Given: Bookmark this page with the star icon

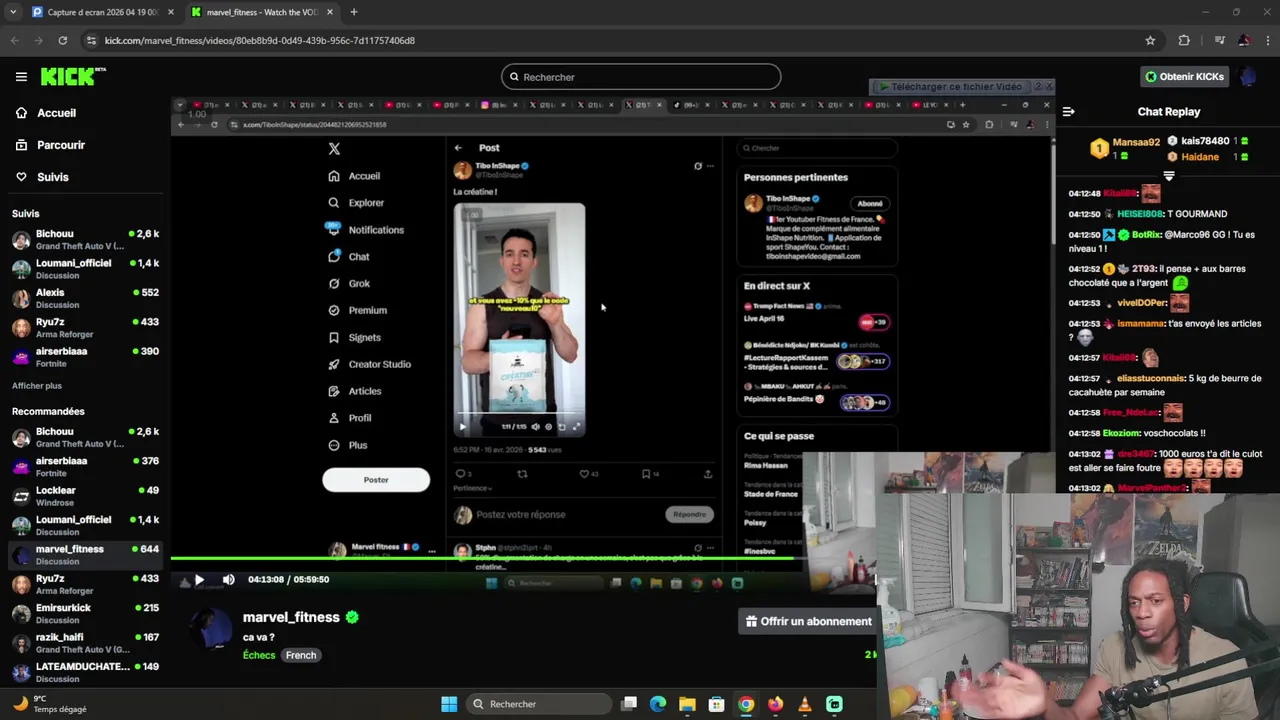Looking at the screenshot, I should [x=1150, y=40].
